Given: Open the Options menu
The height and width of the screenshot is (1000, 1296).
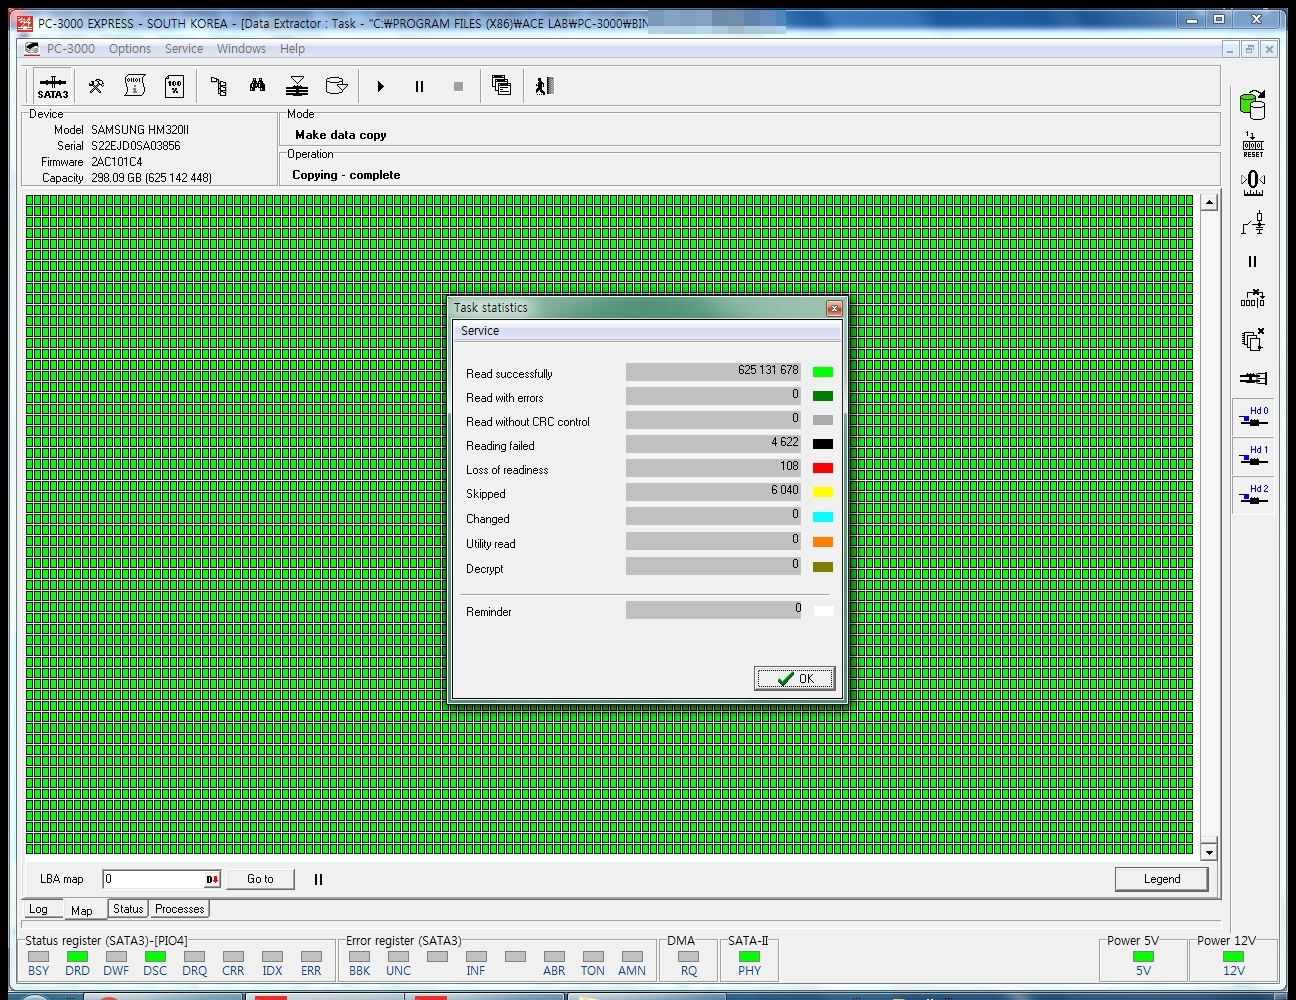Looking at the screenshot, I should 130,49.
